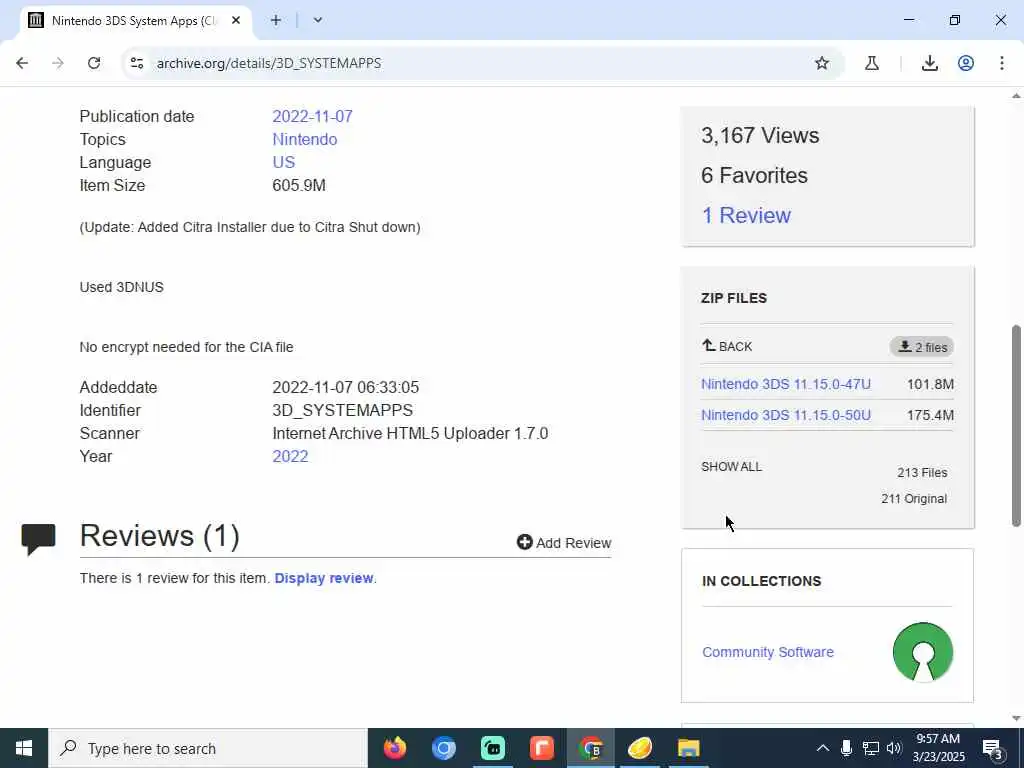This screenshot has height=768, width=1024.
Task: Bookmark this page with the star icon
Action: point(822,63)
